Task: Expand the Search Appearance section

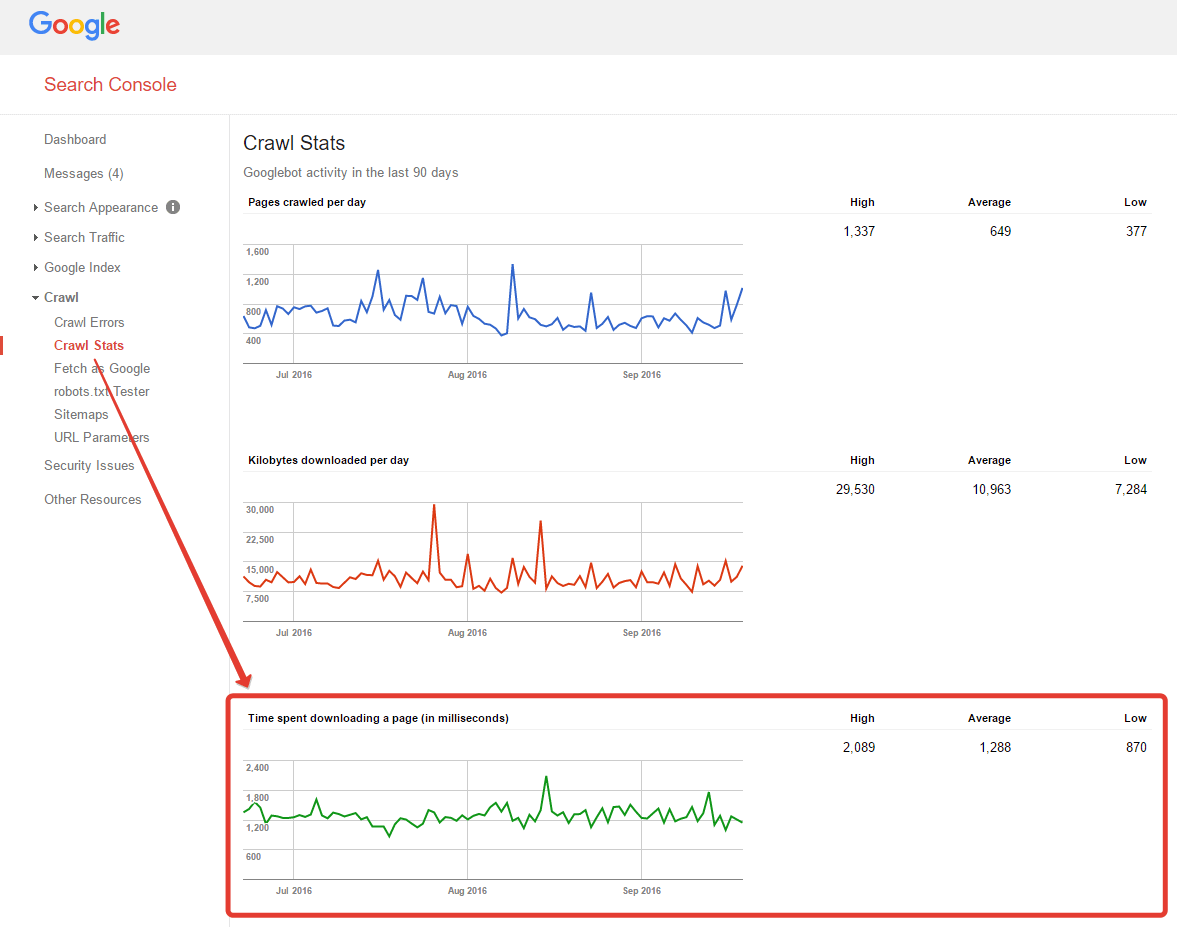Action: [x=35, y=207]
